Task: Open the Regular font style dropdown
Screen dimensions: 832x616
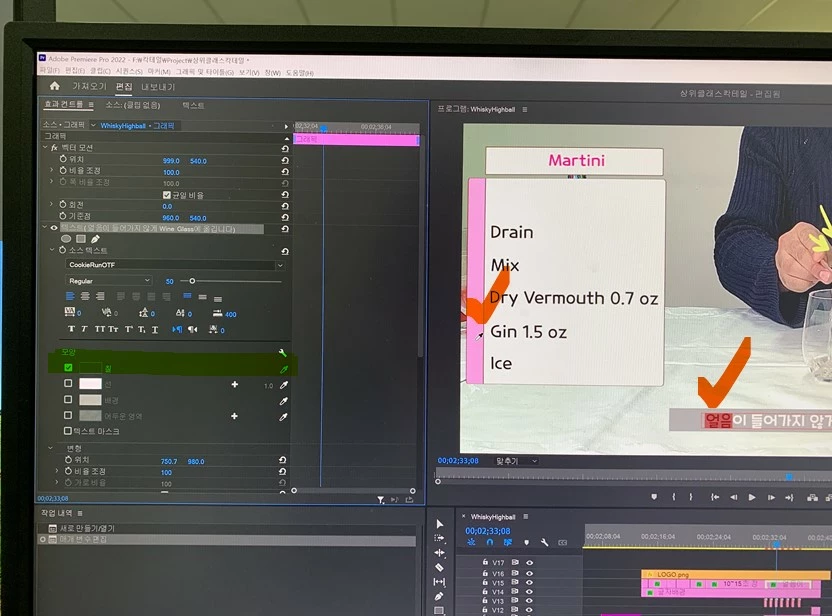Action: pos(109,281)
